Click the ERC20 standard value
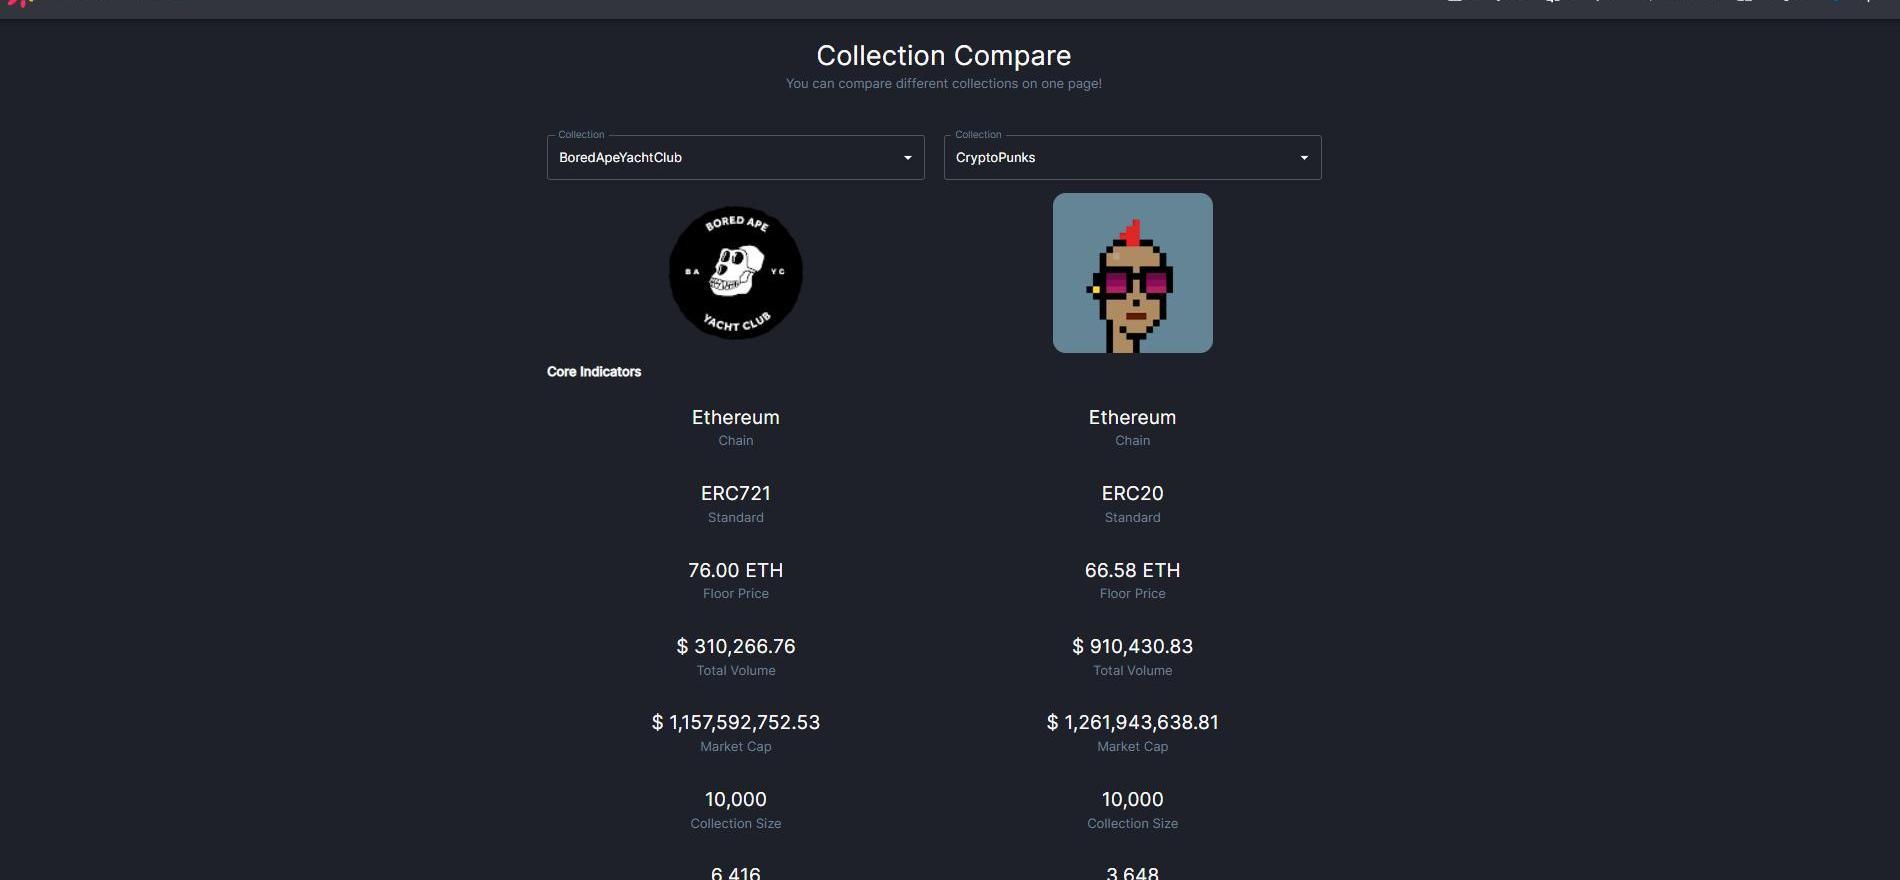The image size is (1900, 880). pos(1132,494)
